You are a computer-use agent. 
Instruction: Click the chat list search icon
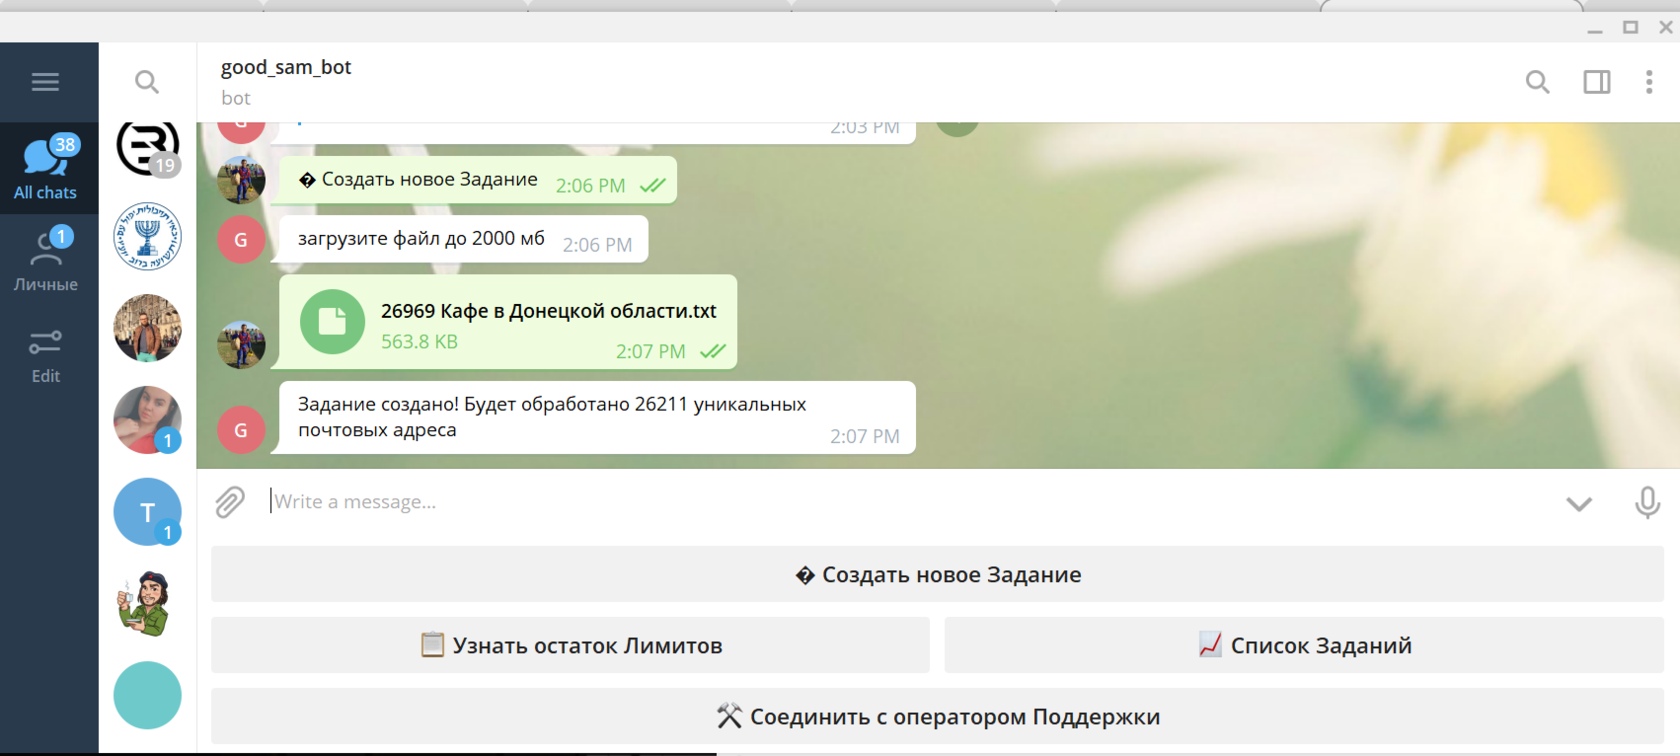tap(147, 82)
